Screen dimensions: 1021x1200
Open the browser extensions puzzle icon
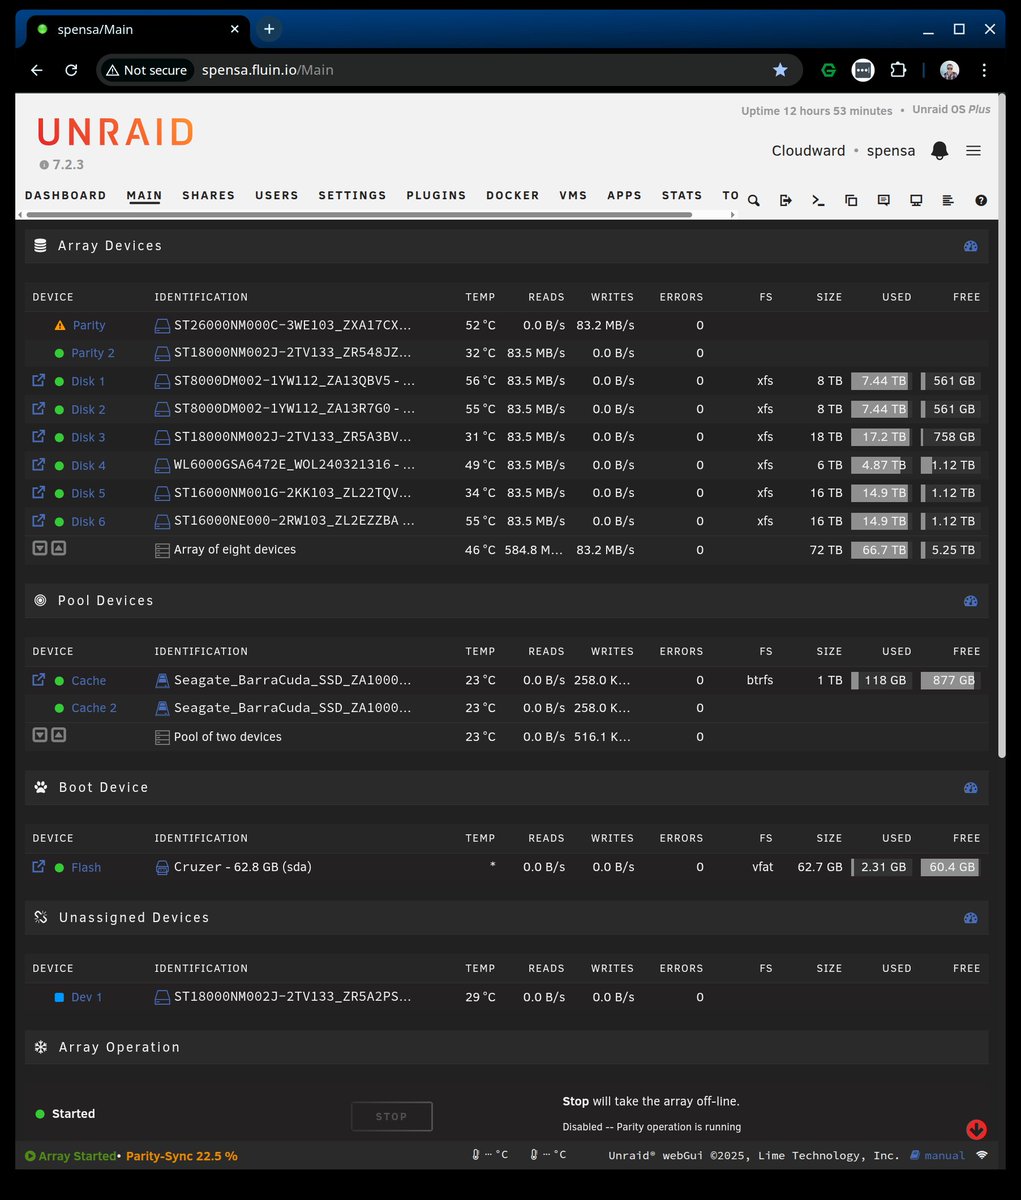(x=899, y=70)
